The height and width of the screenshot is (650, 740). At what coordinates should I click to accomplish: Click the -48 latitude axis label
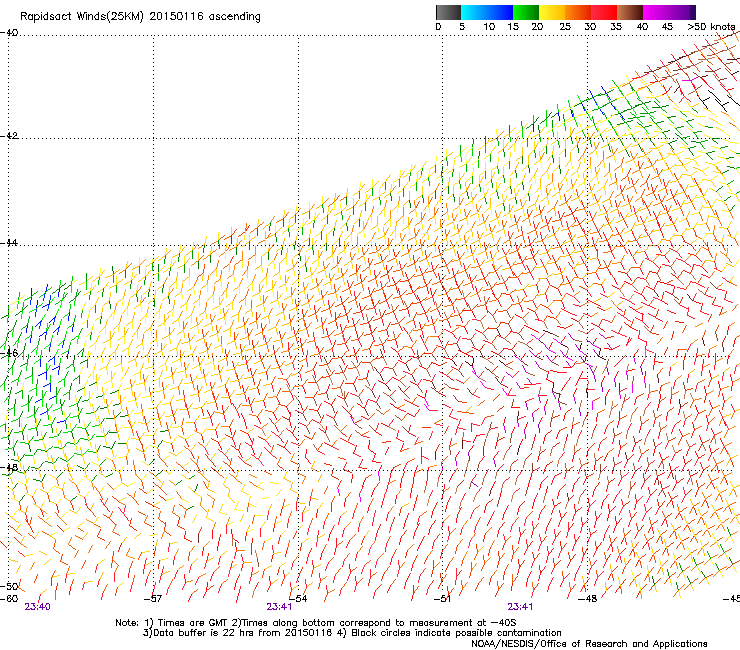coord(9,467)
